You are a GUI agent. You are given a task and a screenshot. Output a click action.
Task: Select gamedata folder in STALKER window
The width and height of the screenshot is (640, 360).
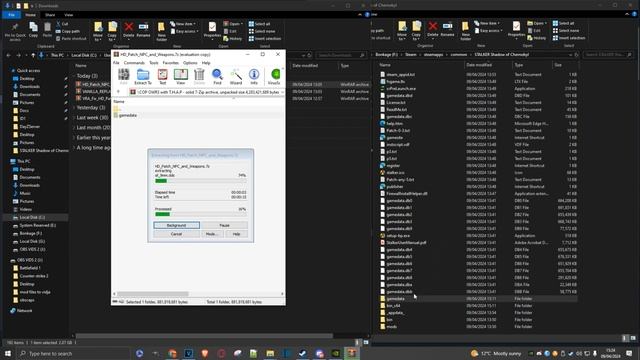pyautogui.click(x=396, y=299)
